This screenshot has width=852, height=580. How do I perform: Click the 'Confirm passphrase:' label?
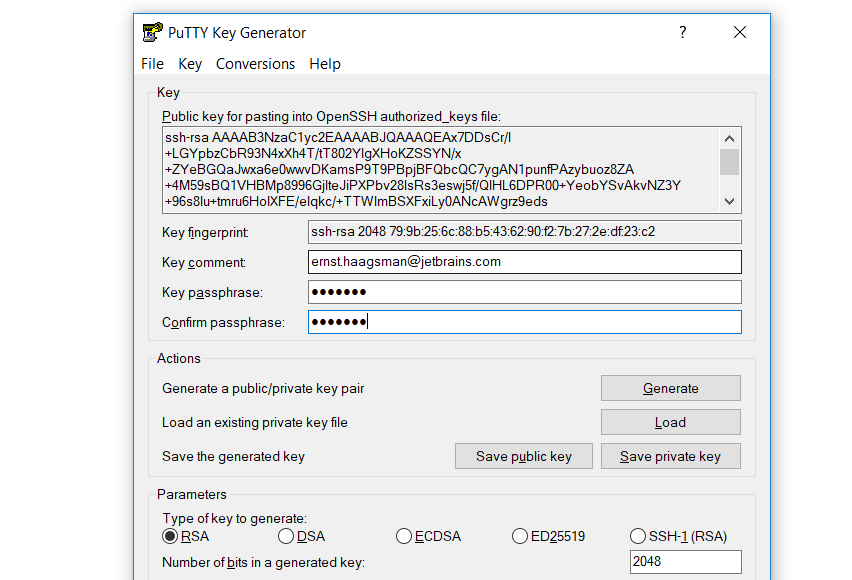pos(223,322)
